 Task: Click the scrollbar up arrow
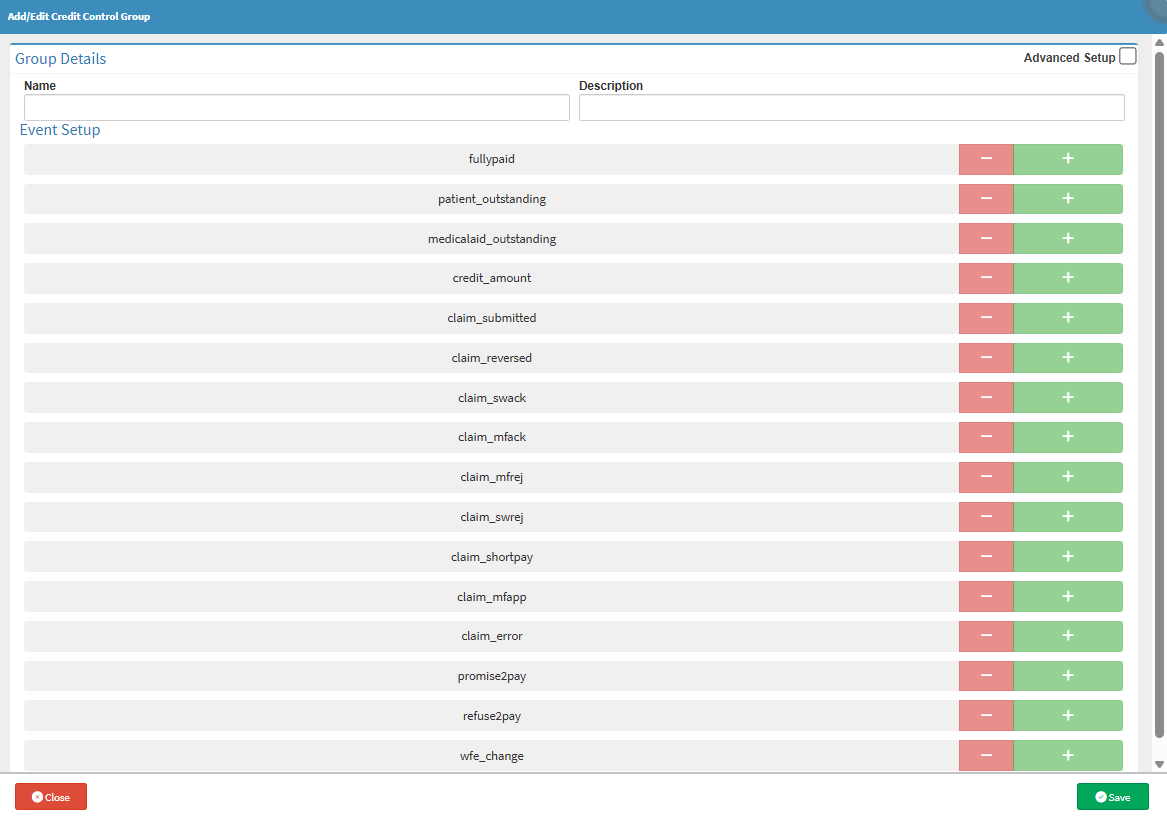(x=1159, y=42)
